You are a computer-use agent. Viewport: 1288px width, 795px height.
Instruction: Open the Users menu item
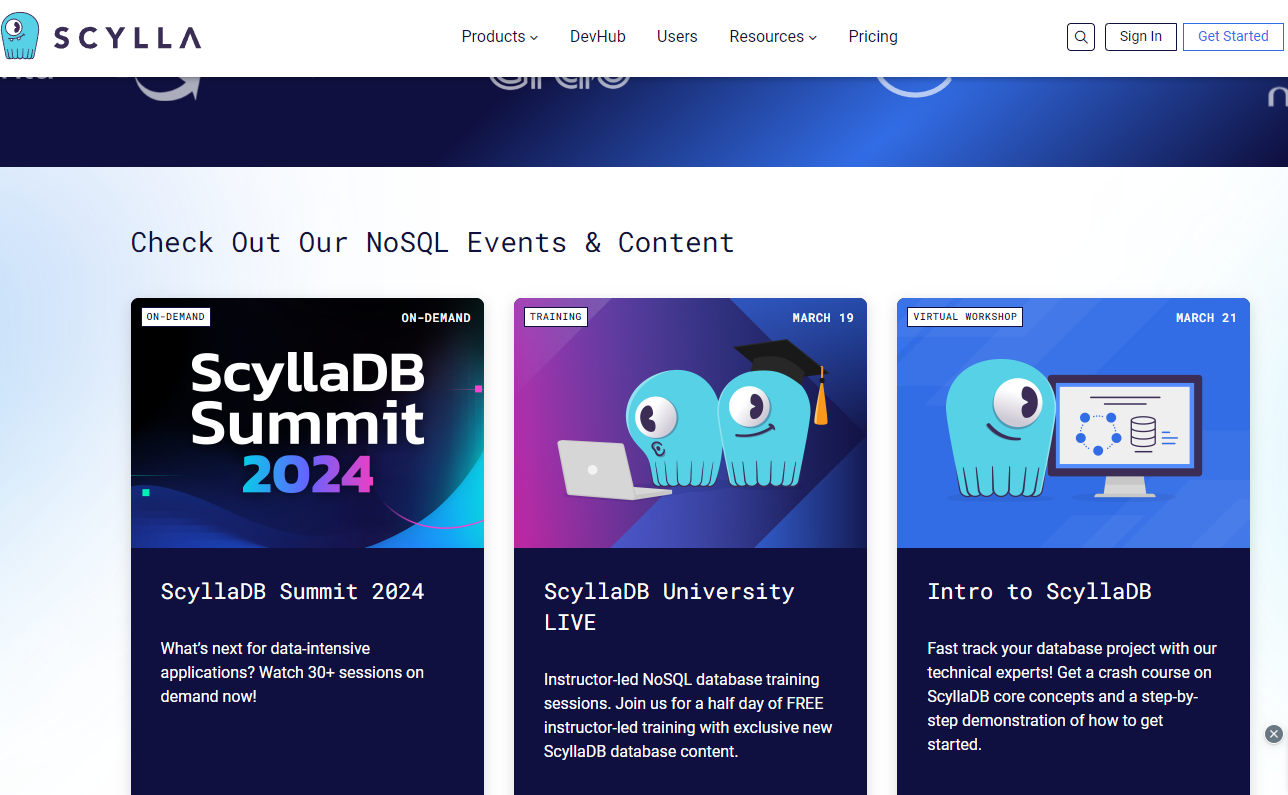[677, 36]
